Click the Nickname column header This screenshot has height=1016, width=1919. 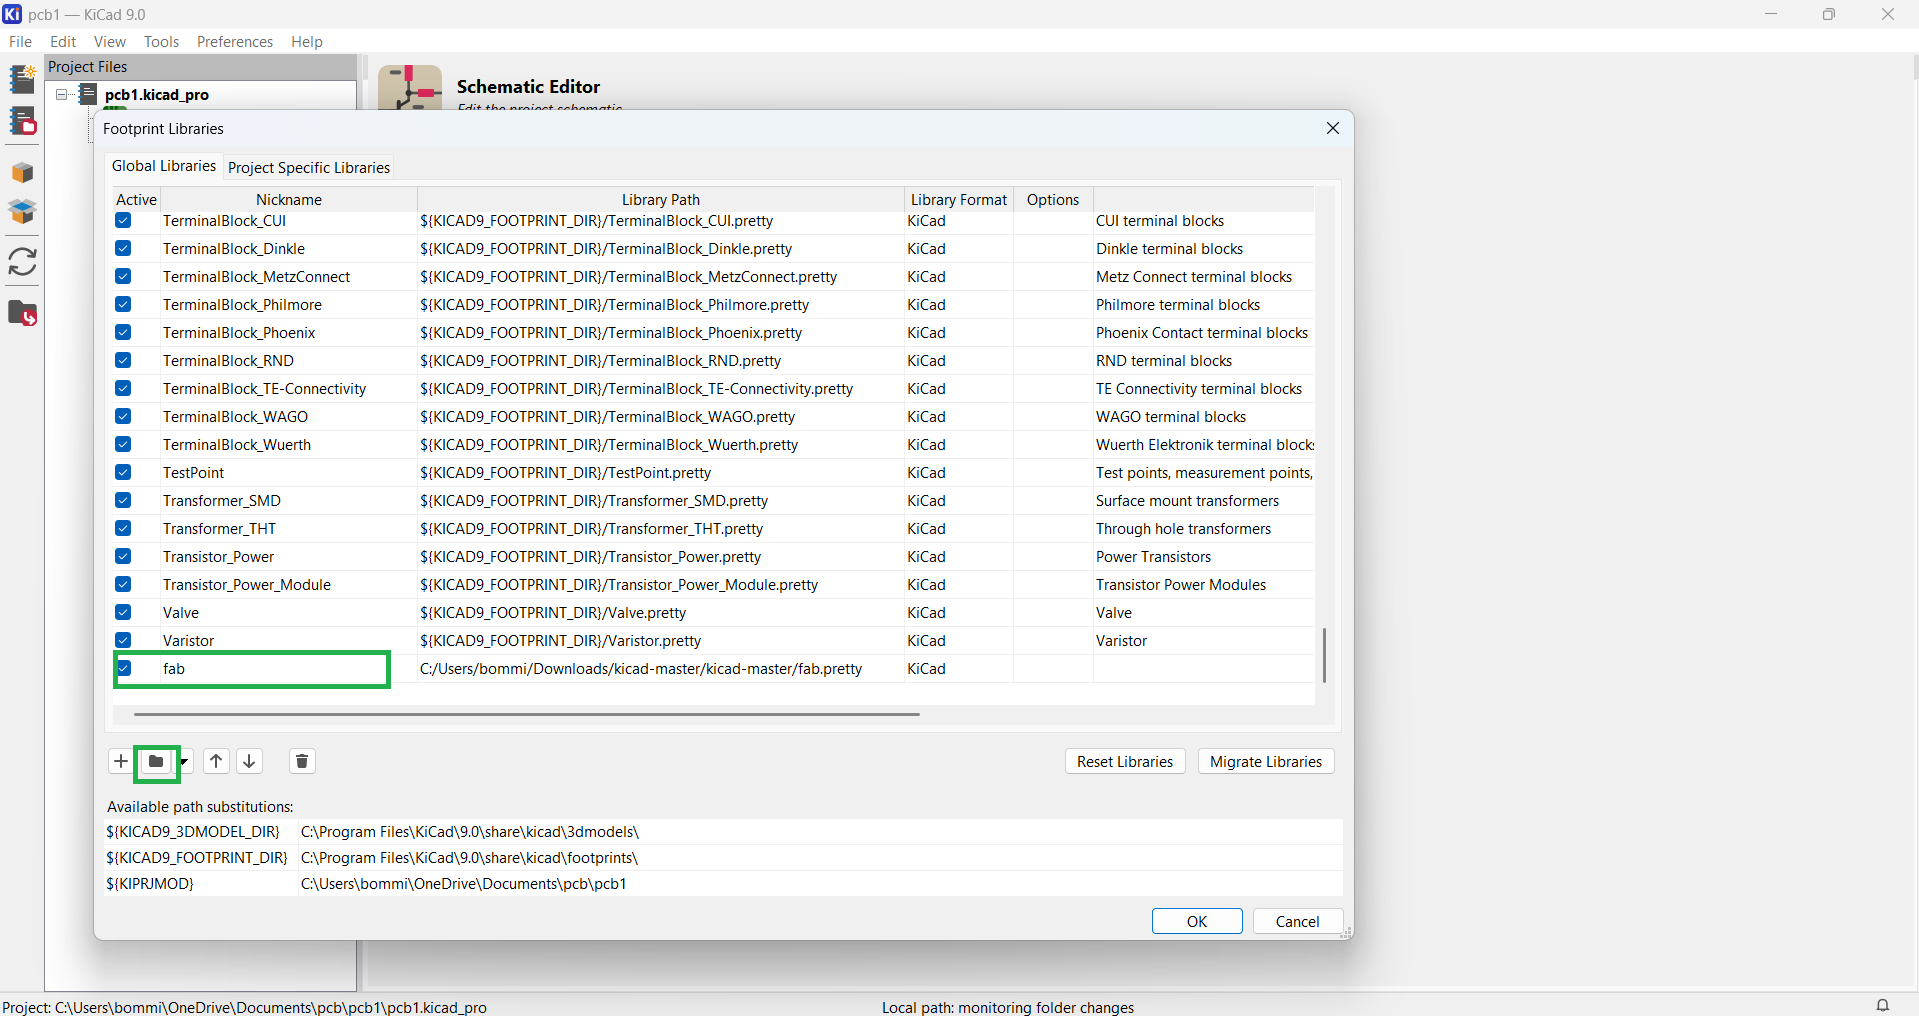point(289,199)
